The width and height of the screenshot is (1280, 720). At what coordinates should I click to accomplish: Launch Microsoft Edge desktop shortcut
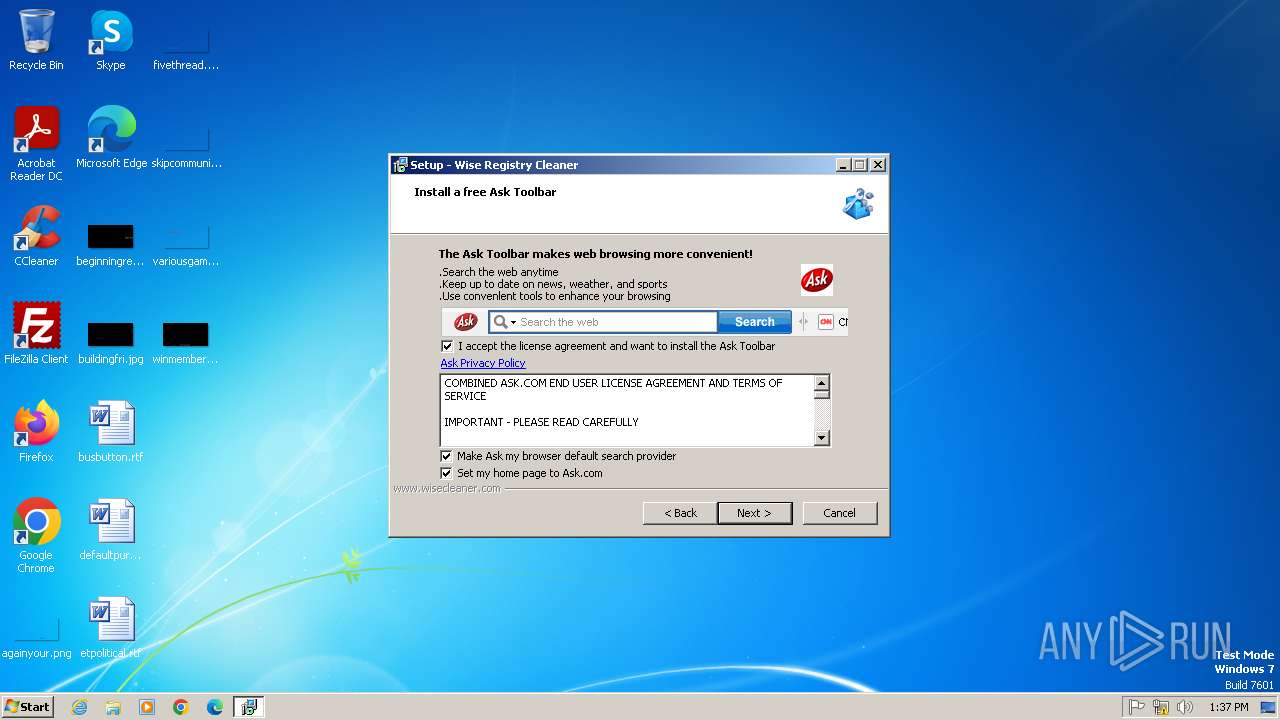point(111,138)
